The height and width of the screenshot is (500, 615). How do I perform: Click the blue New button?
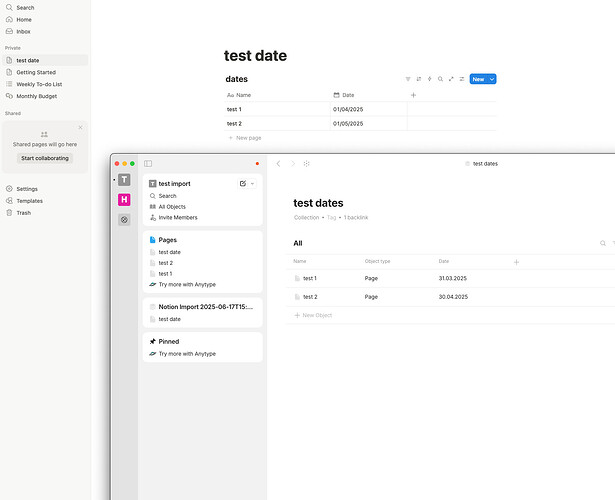pos(479,79)
